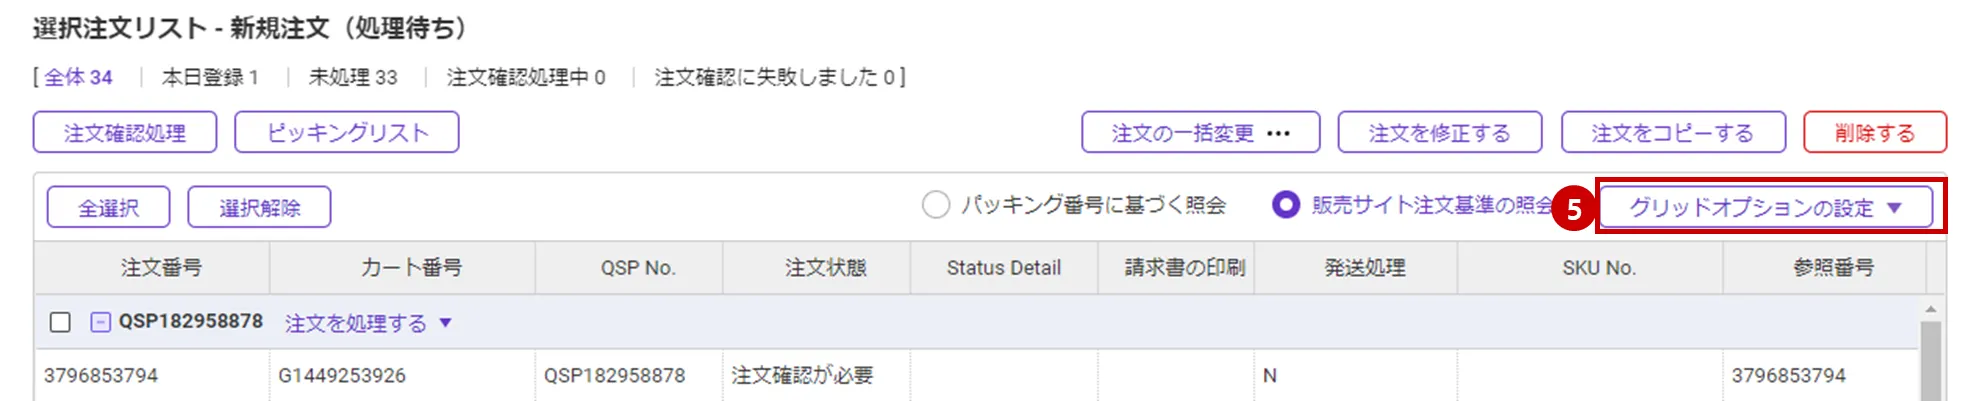Click the 注文状態 column header
Image resolution: width=1974 pixels, height=401 pixels.
(825, 268)
